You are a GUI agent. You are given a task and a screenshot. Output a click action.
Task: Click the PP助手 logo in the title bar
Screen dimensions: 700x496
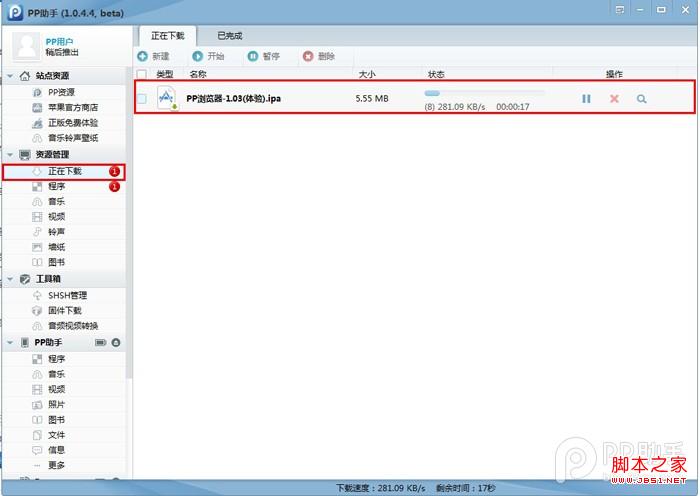coord(15,12)
